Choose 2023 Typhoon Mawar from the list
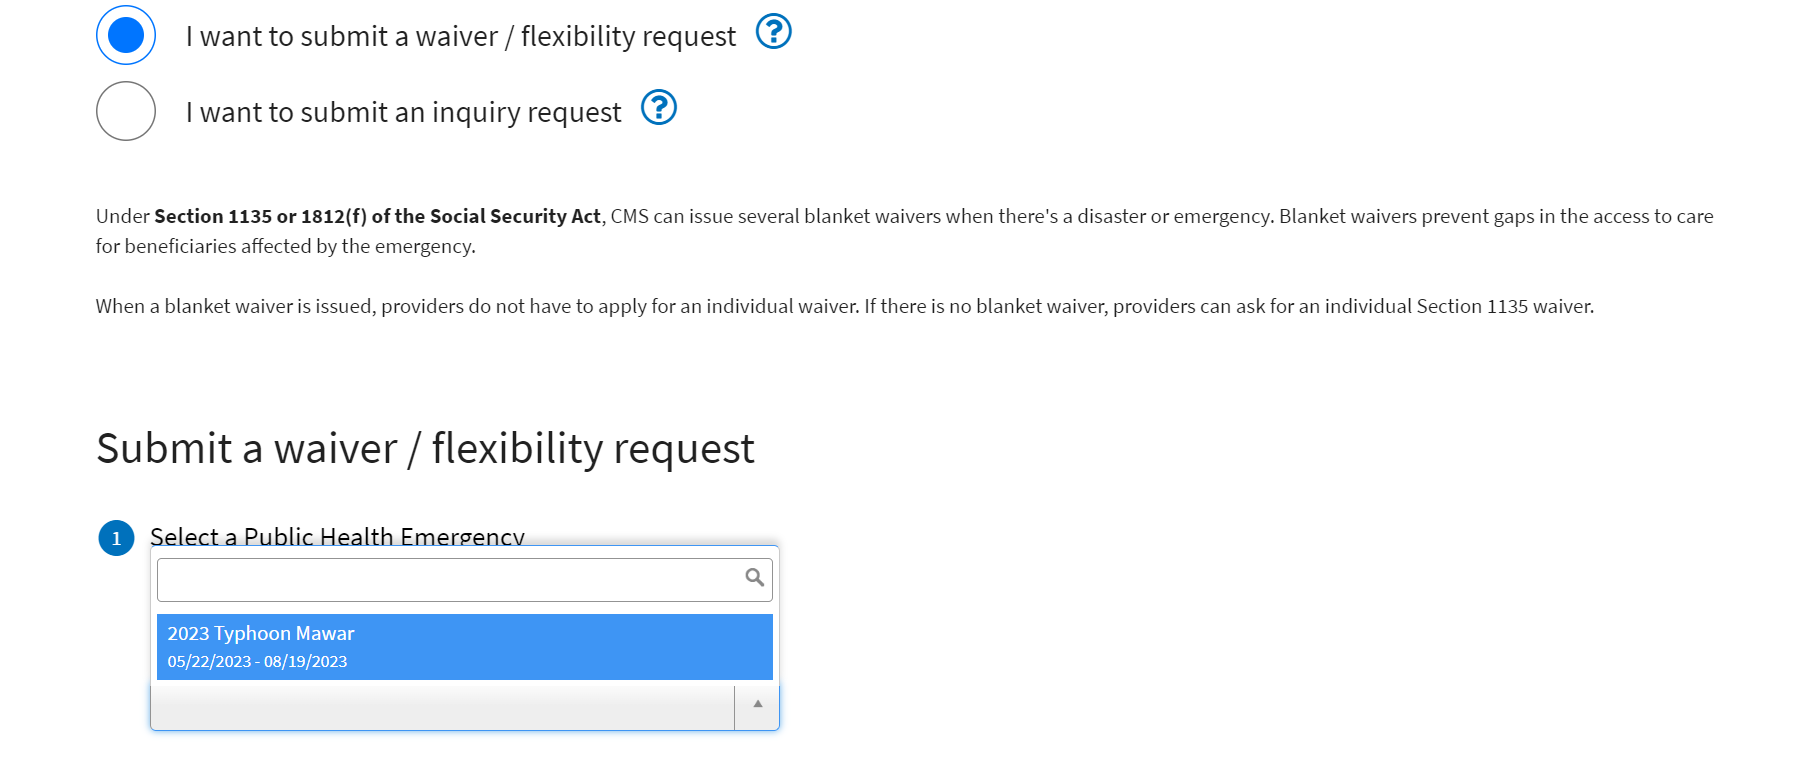The height and width of the screenshot is (777, 1810). [x=261, y=634]
